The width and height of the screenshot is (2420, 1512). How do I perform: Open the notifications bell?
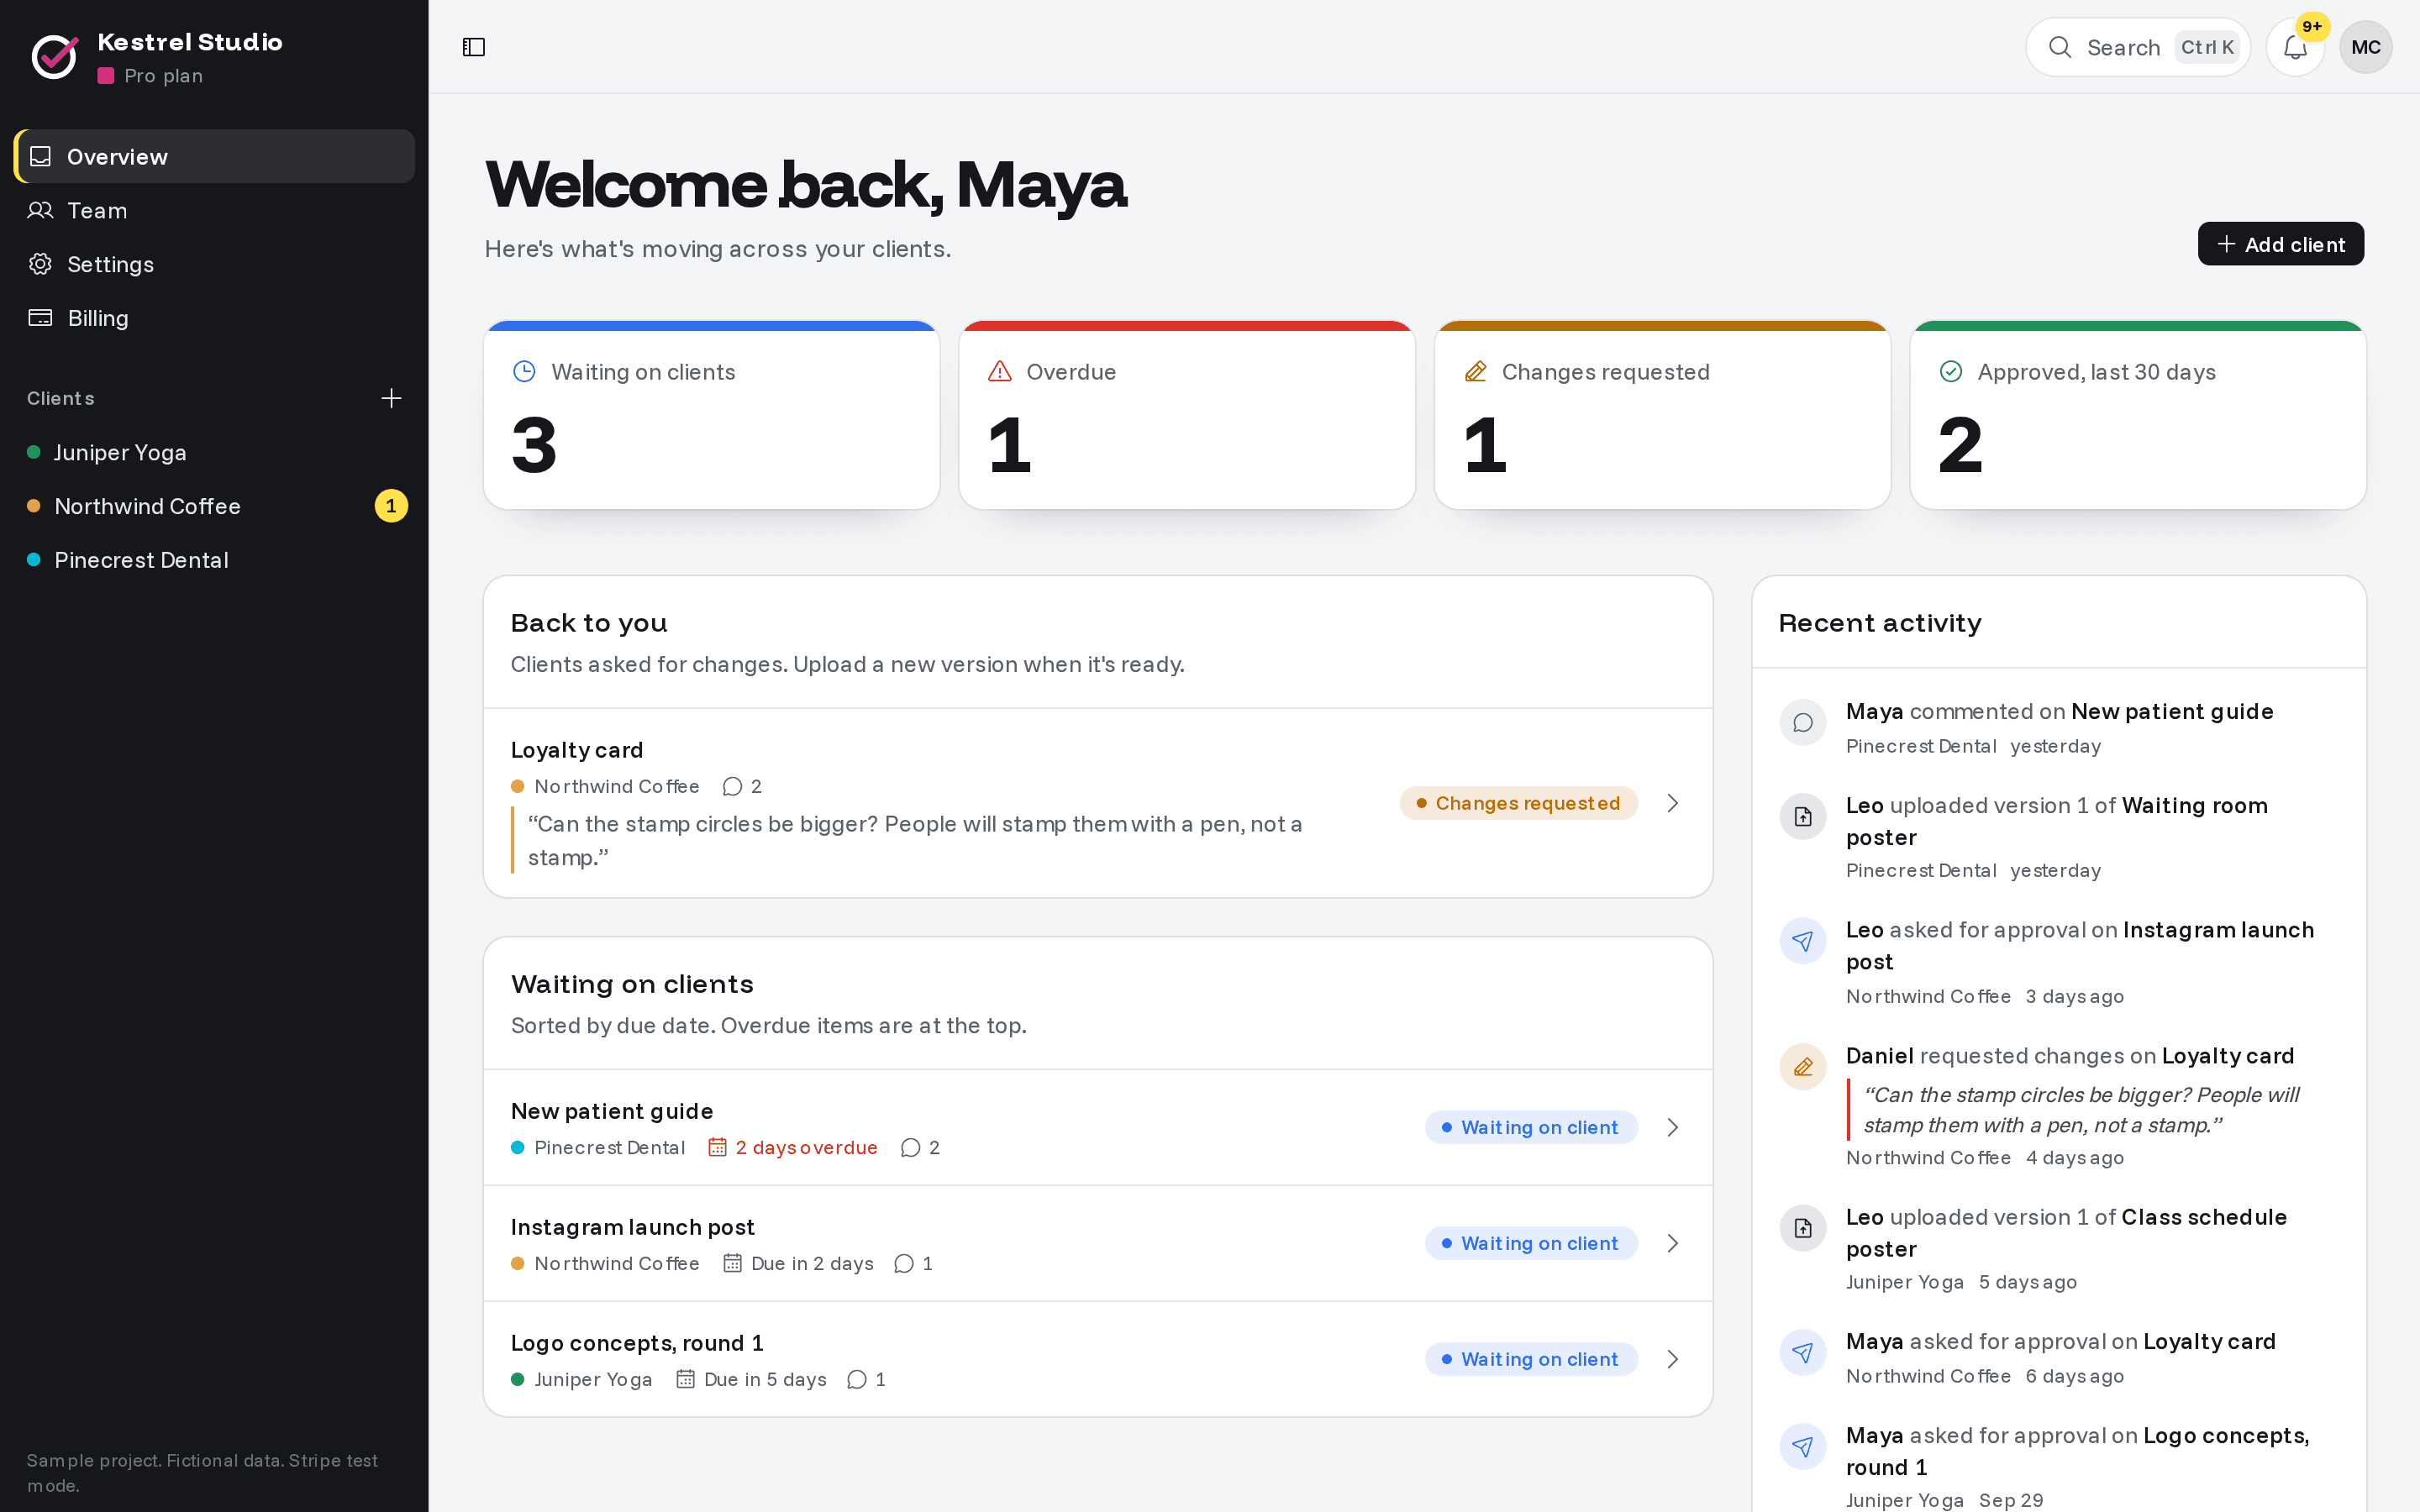click(x=2295, y=47)
